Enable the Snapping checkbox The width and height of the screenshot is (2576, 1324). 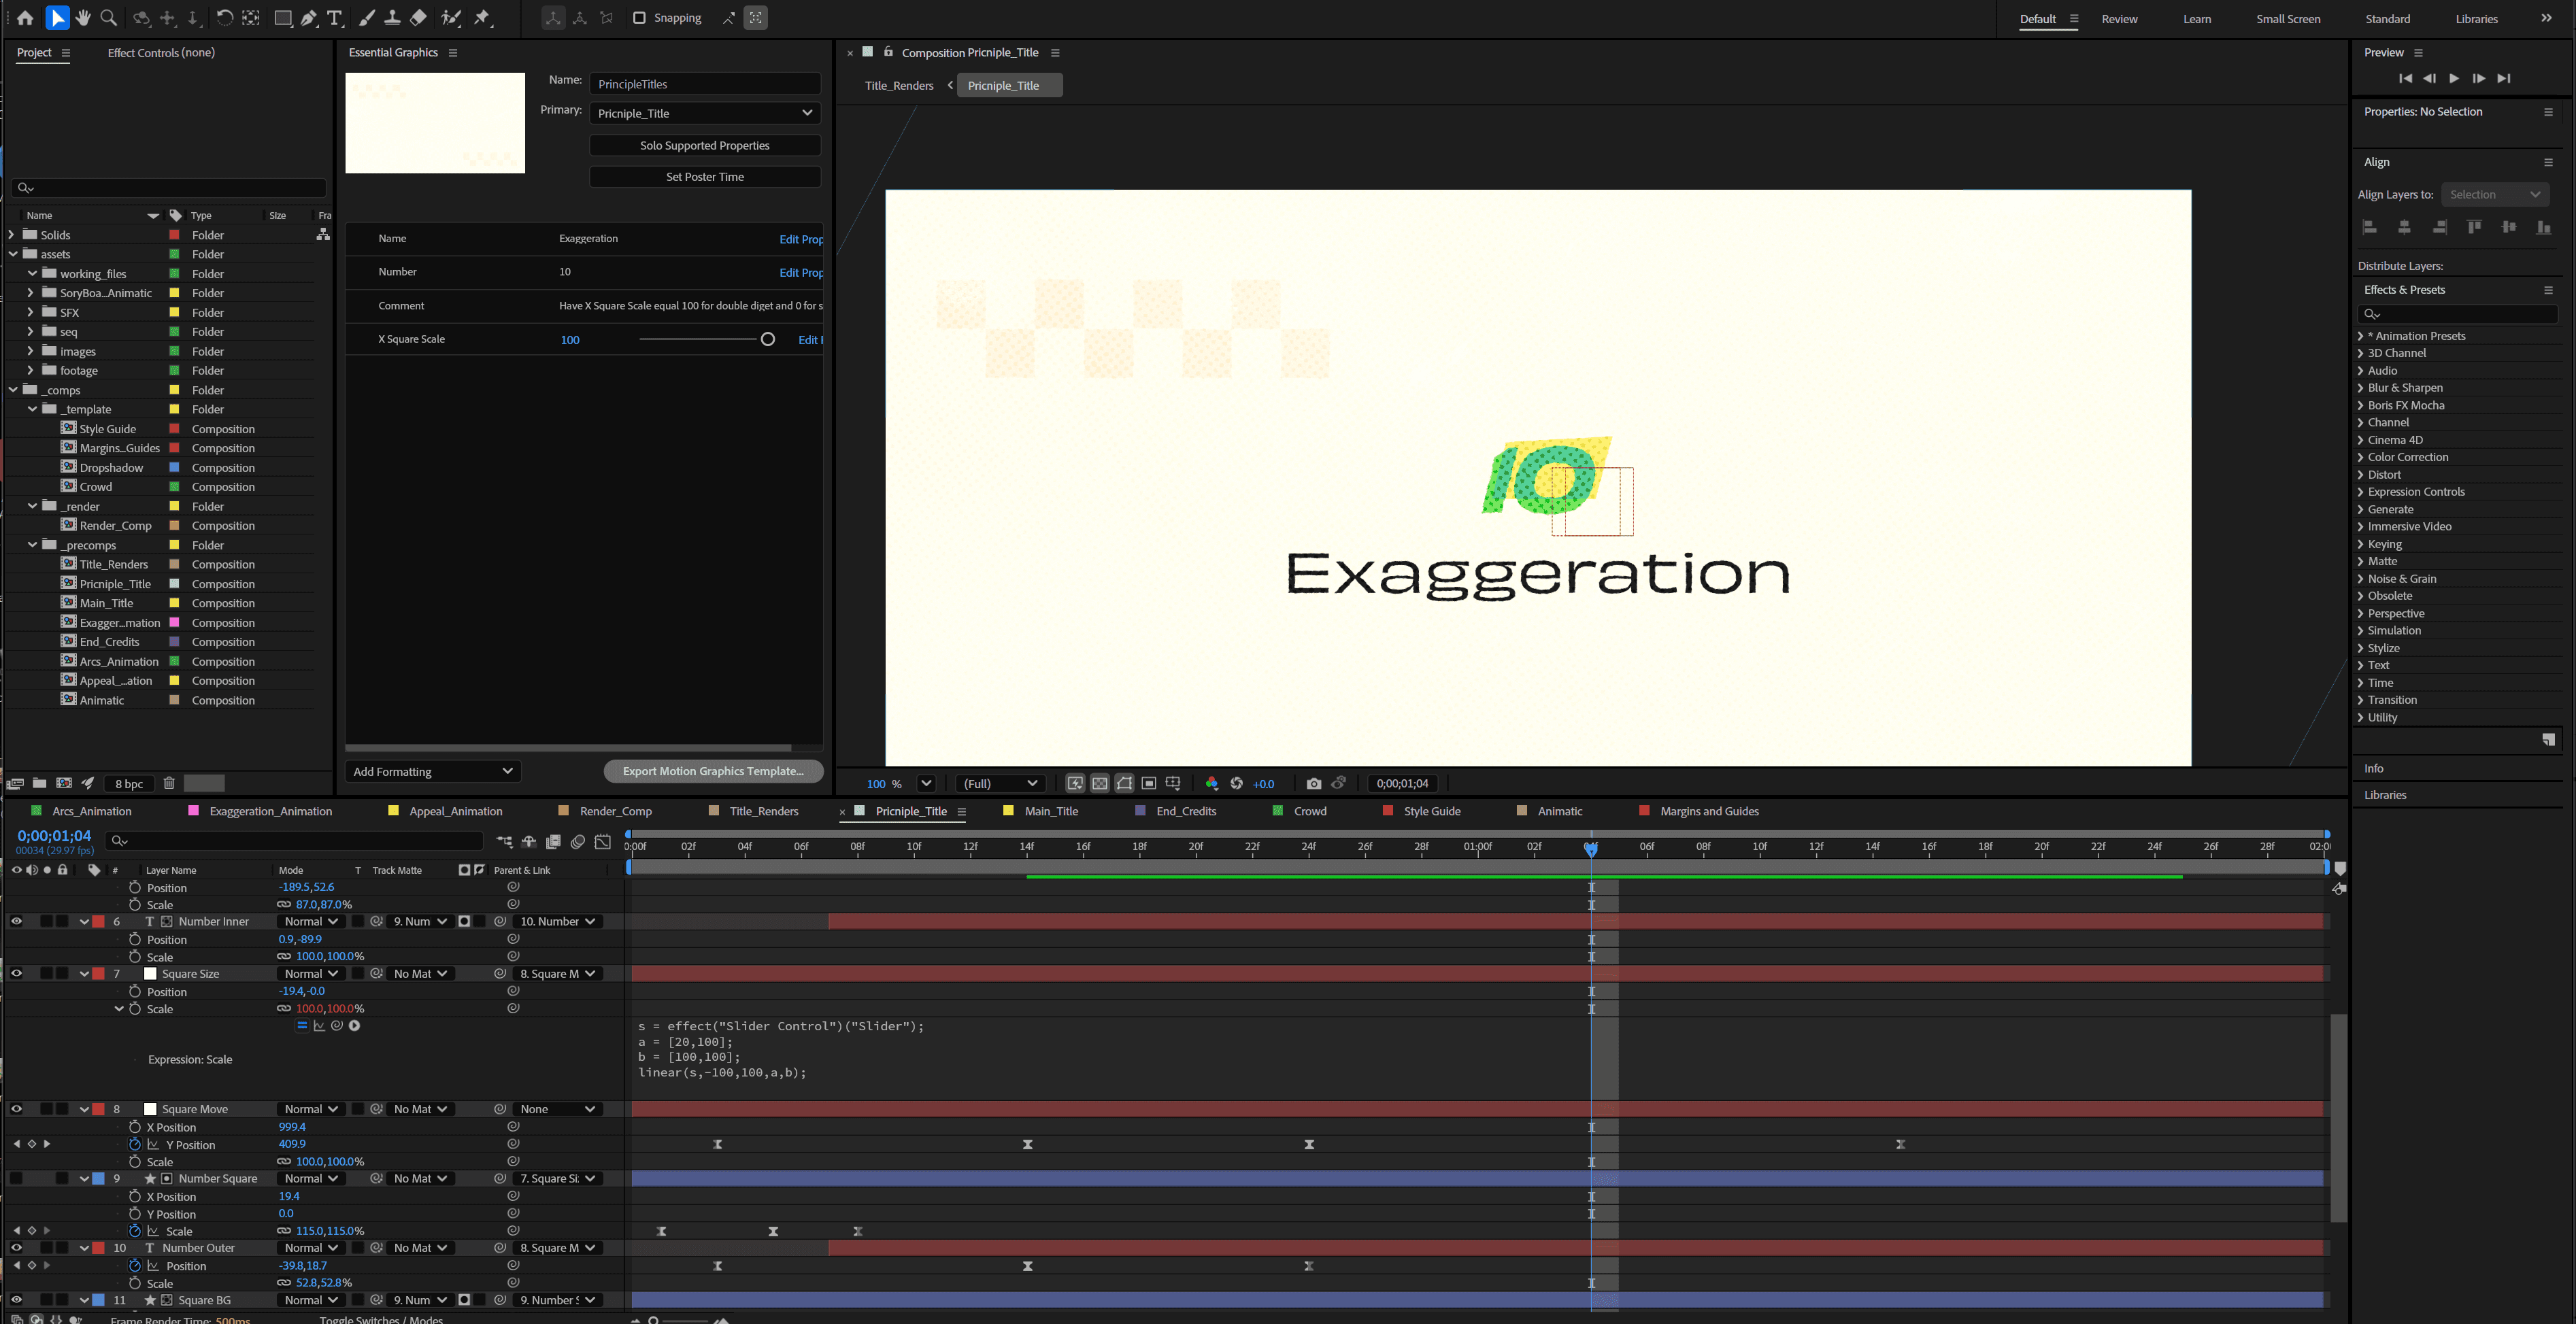[x=639, y=18]
